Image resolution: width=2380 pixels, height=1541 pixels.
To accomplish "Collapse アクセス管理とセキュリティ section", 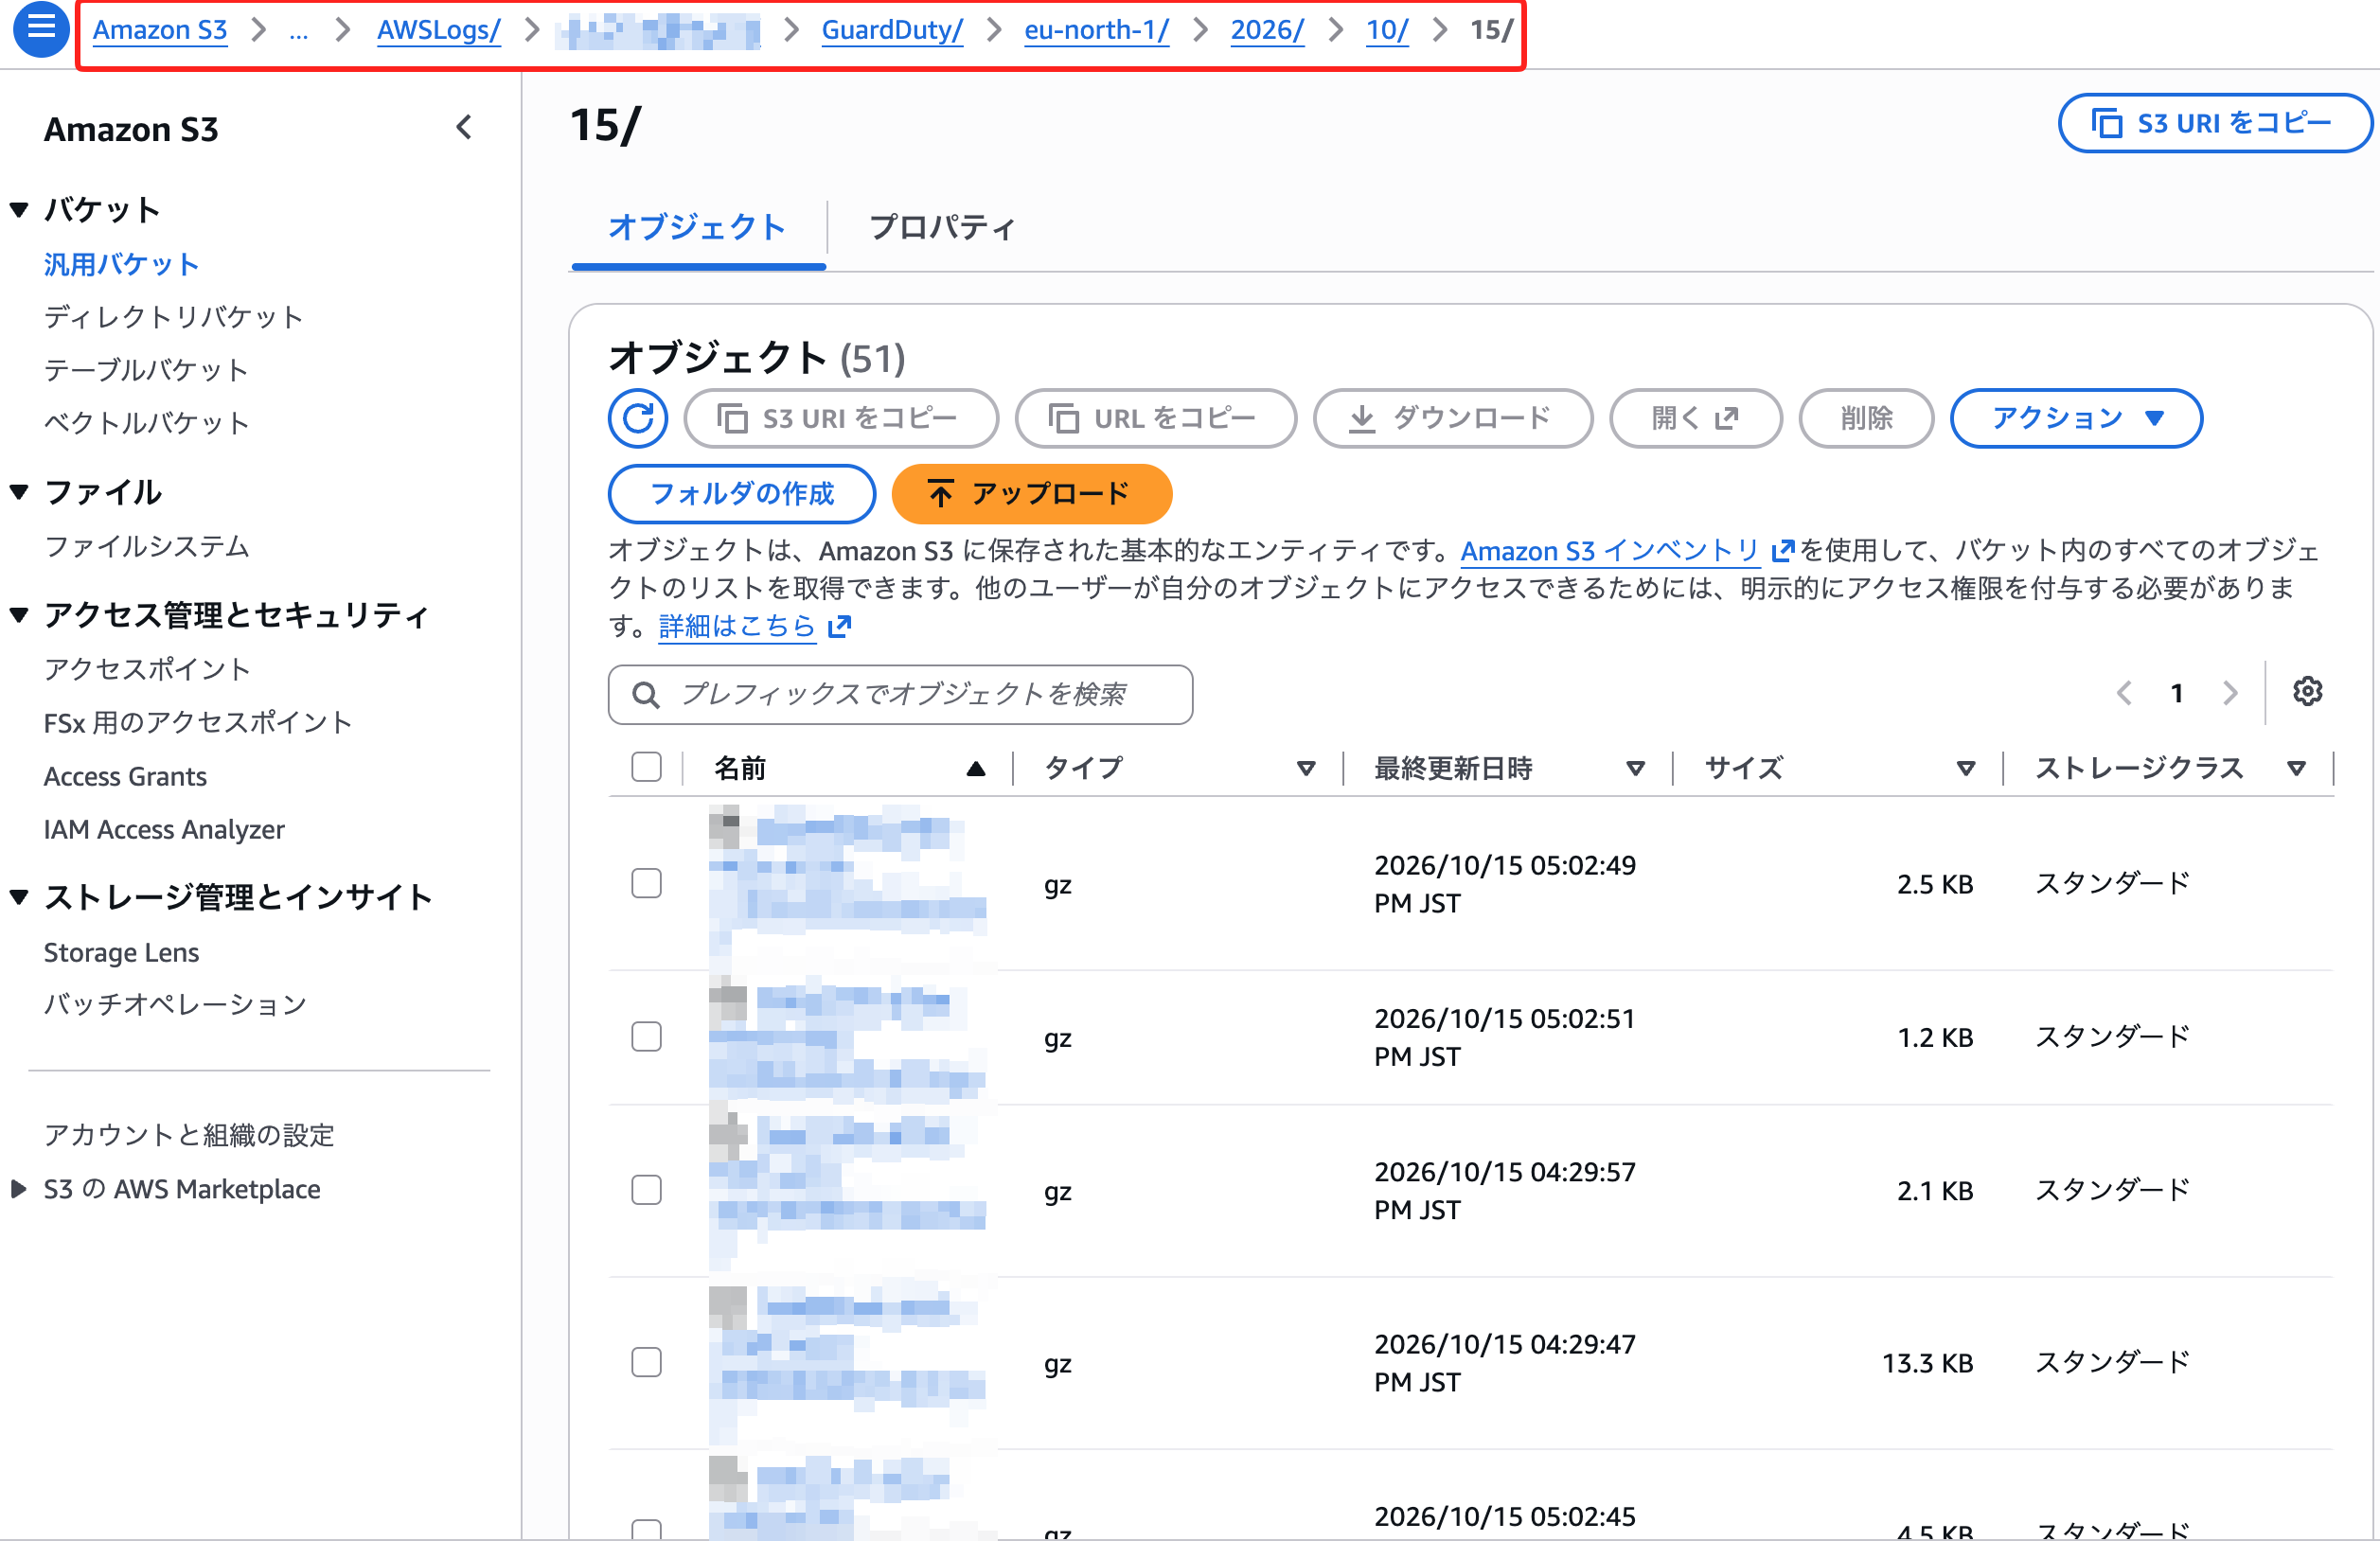I will [x=19, y=615].
